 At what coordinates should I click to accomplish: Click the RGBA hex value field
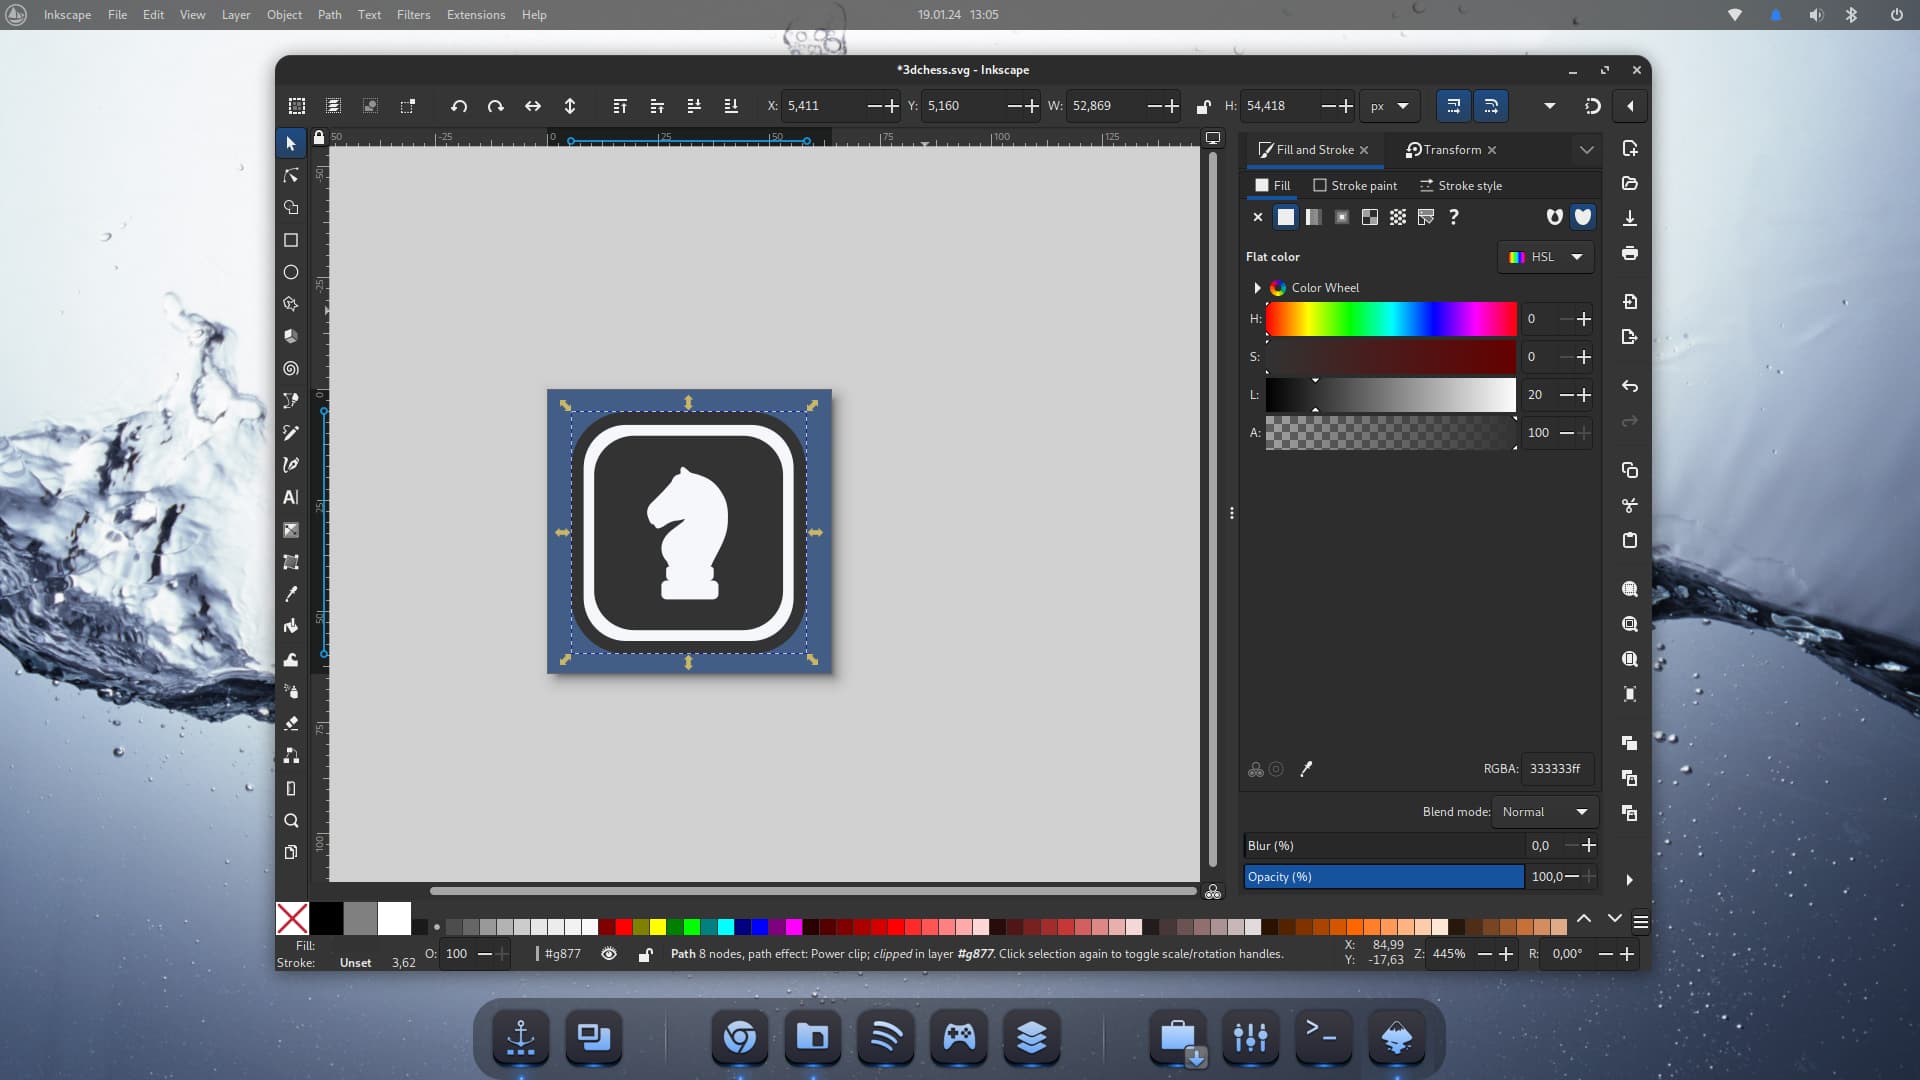(1555, 769)
